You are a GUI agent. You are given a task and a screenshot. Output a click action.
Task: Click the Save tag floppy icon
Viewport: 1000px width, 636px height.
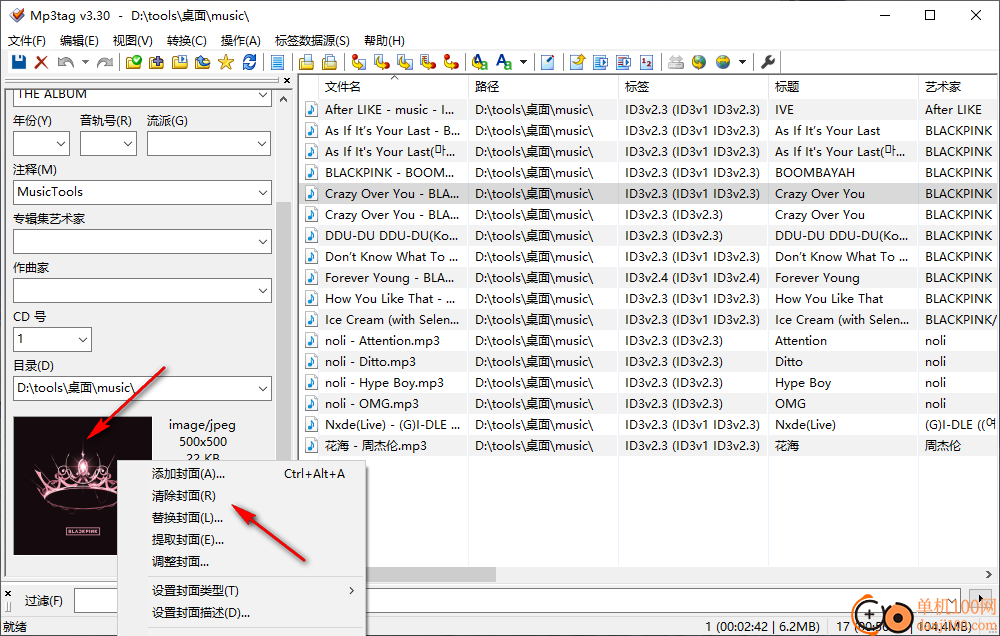tap(18, 62)
